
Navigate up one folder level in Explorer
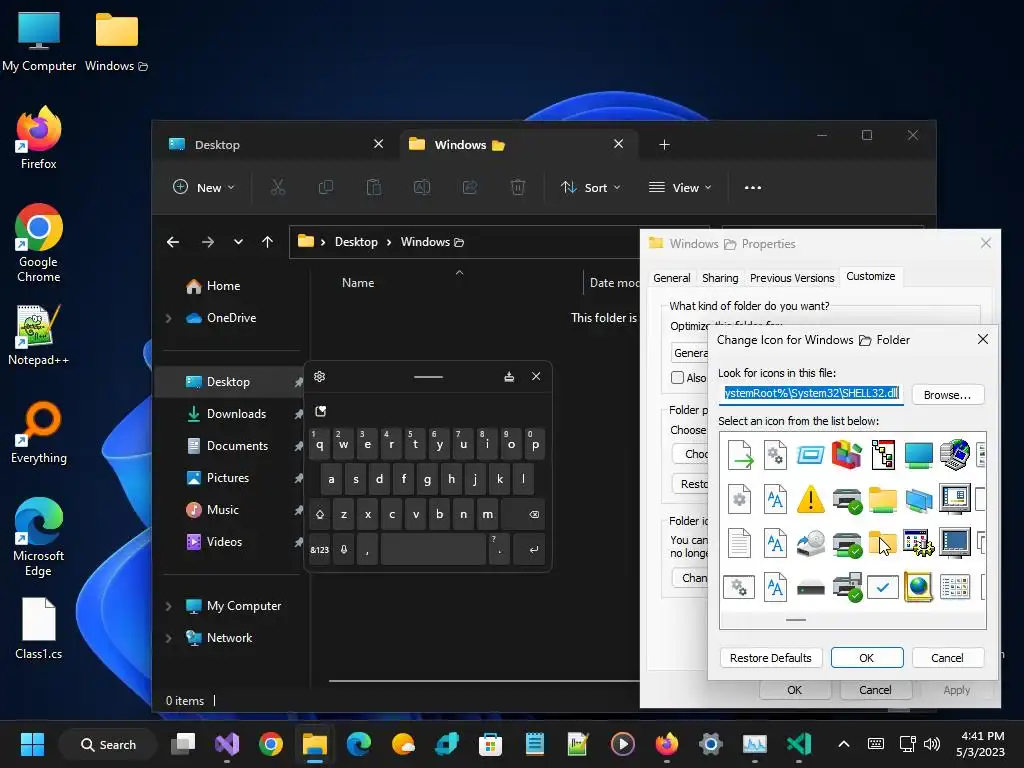click(267, 242)
